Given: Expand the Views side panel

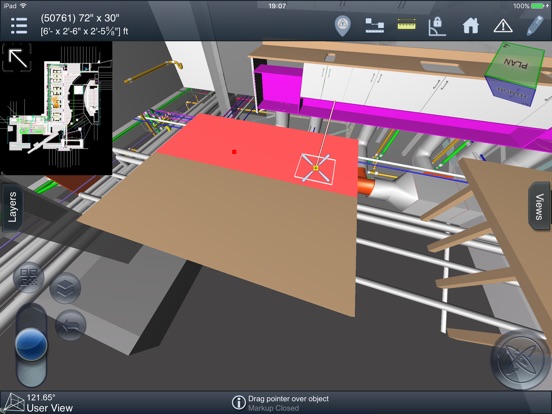Looking at the screenshot, I should tap(539, 206).
